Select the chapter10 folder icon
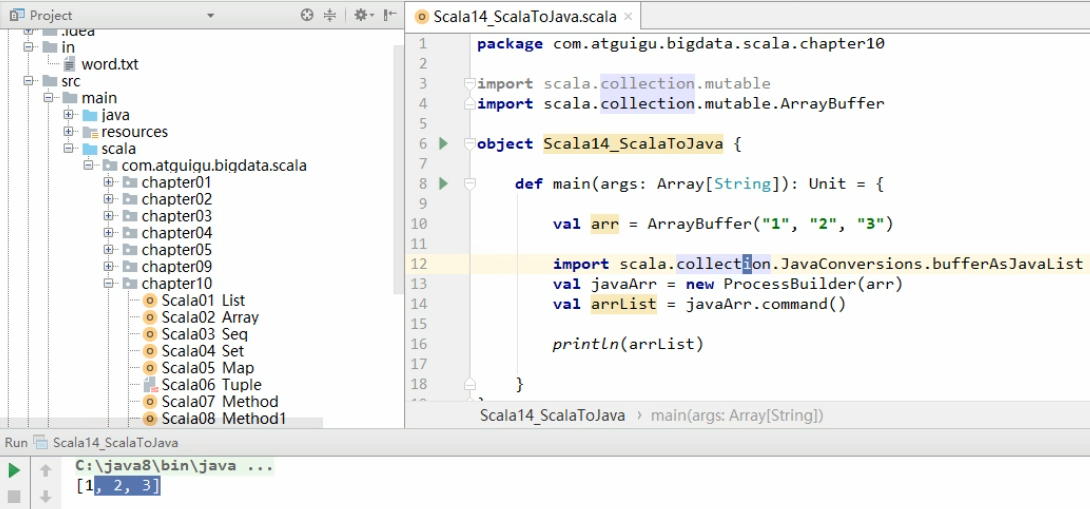 coord(130,283)
